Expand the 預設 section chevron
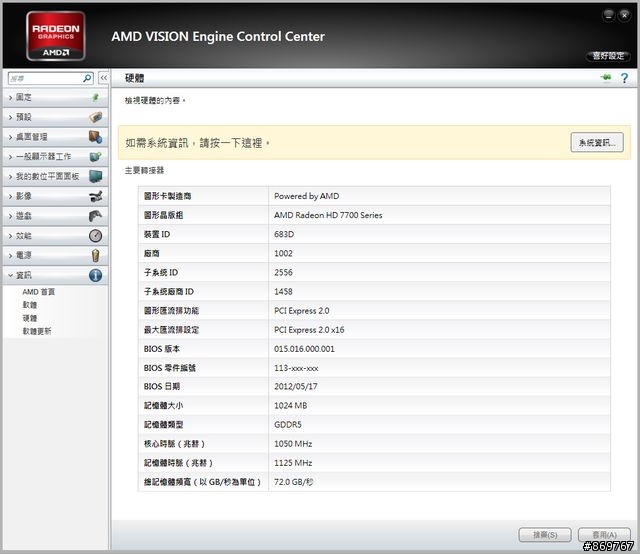Viewport: 640px width, 554px height. [10, 117]
